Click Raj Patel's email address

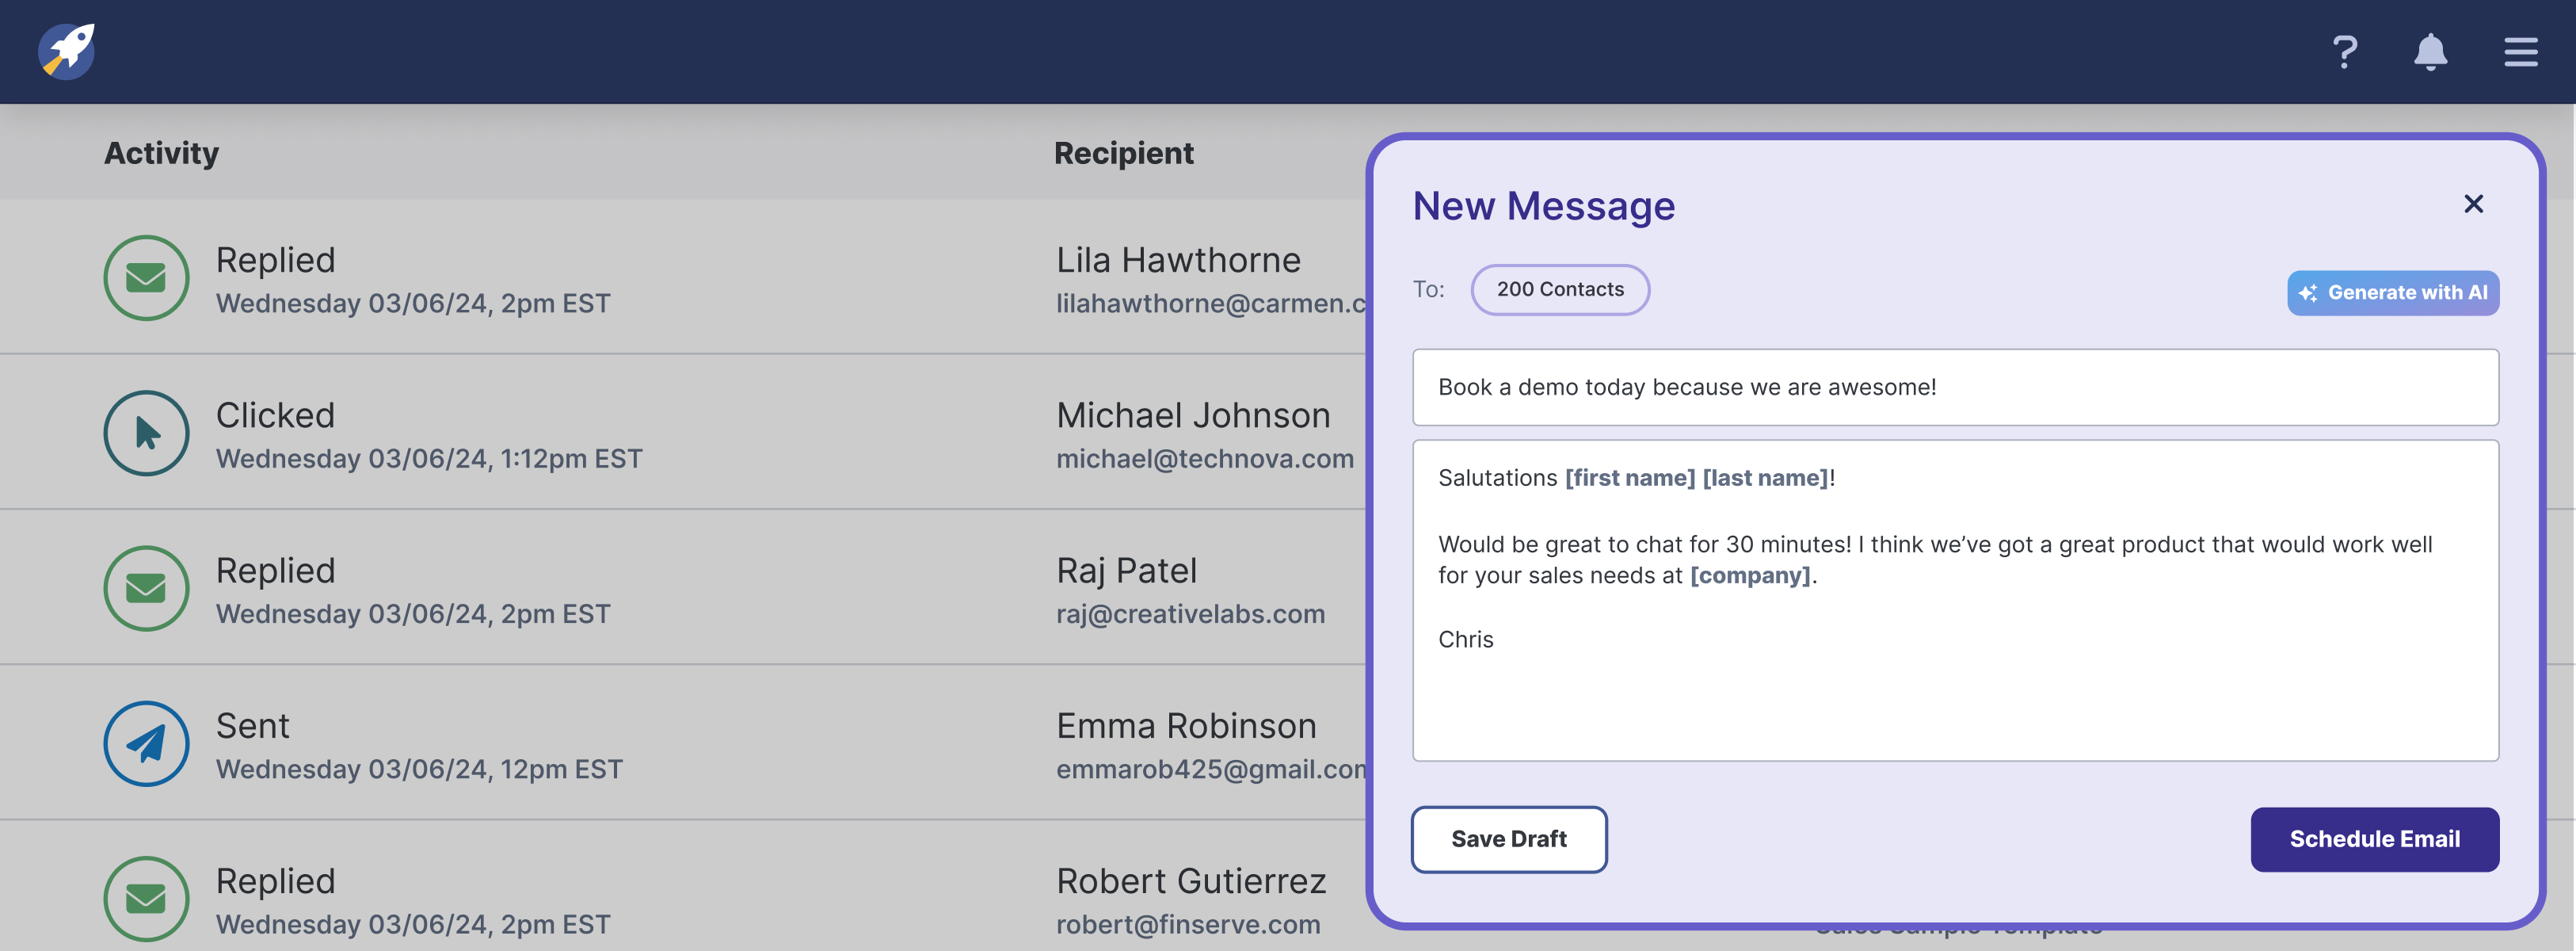click(x=1190, y=614)
